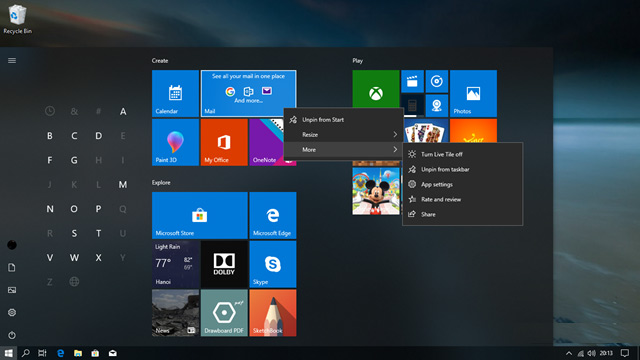Viewport: 640px width, 360px height.
Task: Open Settings gear in Start sidebar
Action: click(x=12, y=312)
